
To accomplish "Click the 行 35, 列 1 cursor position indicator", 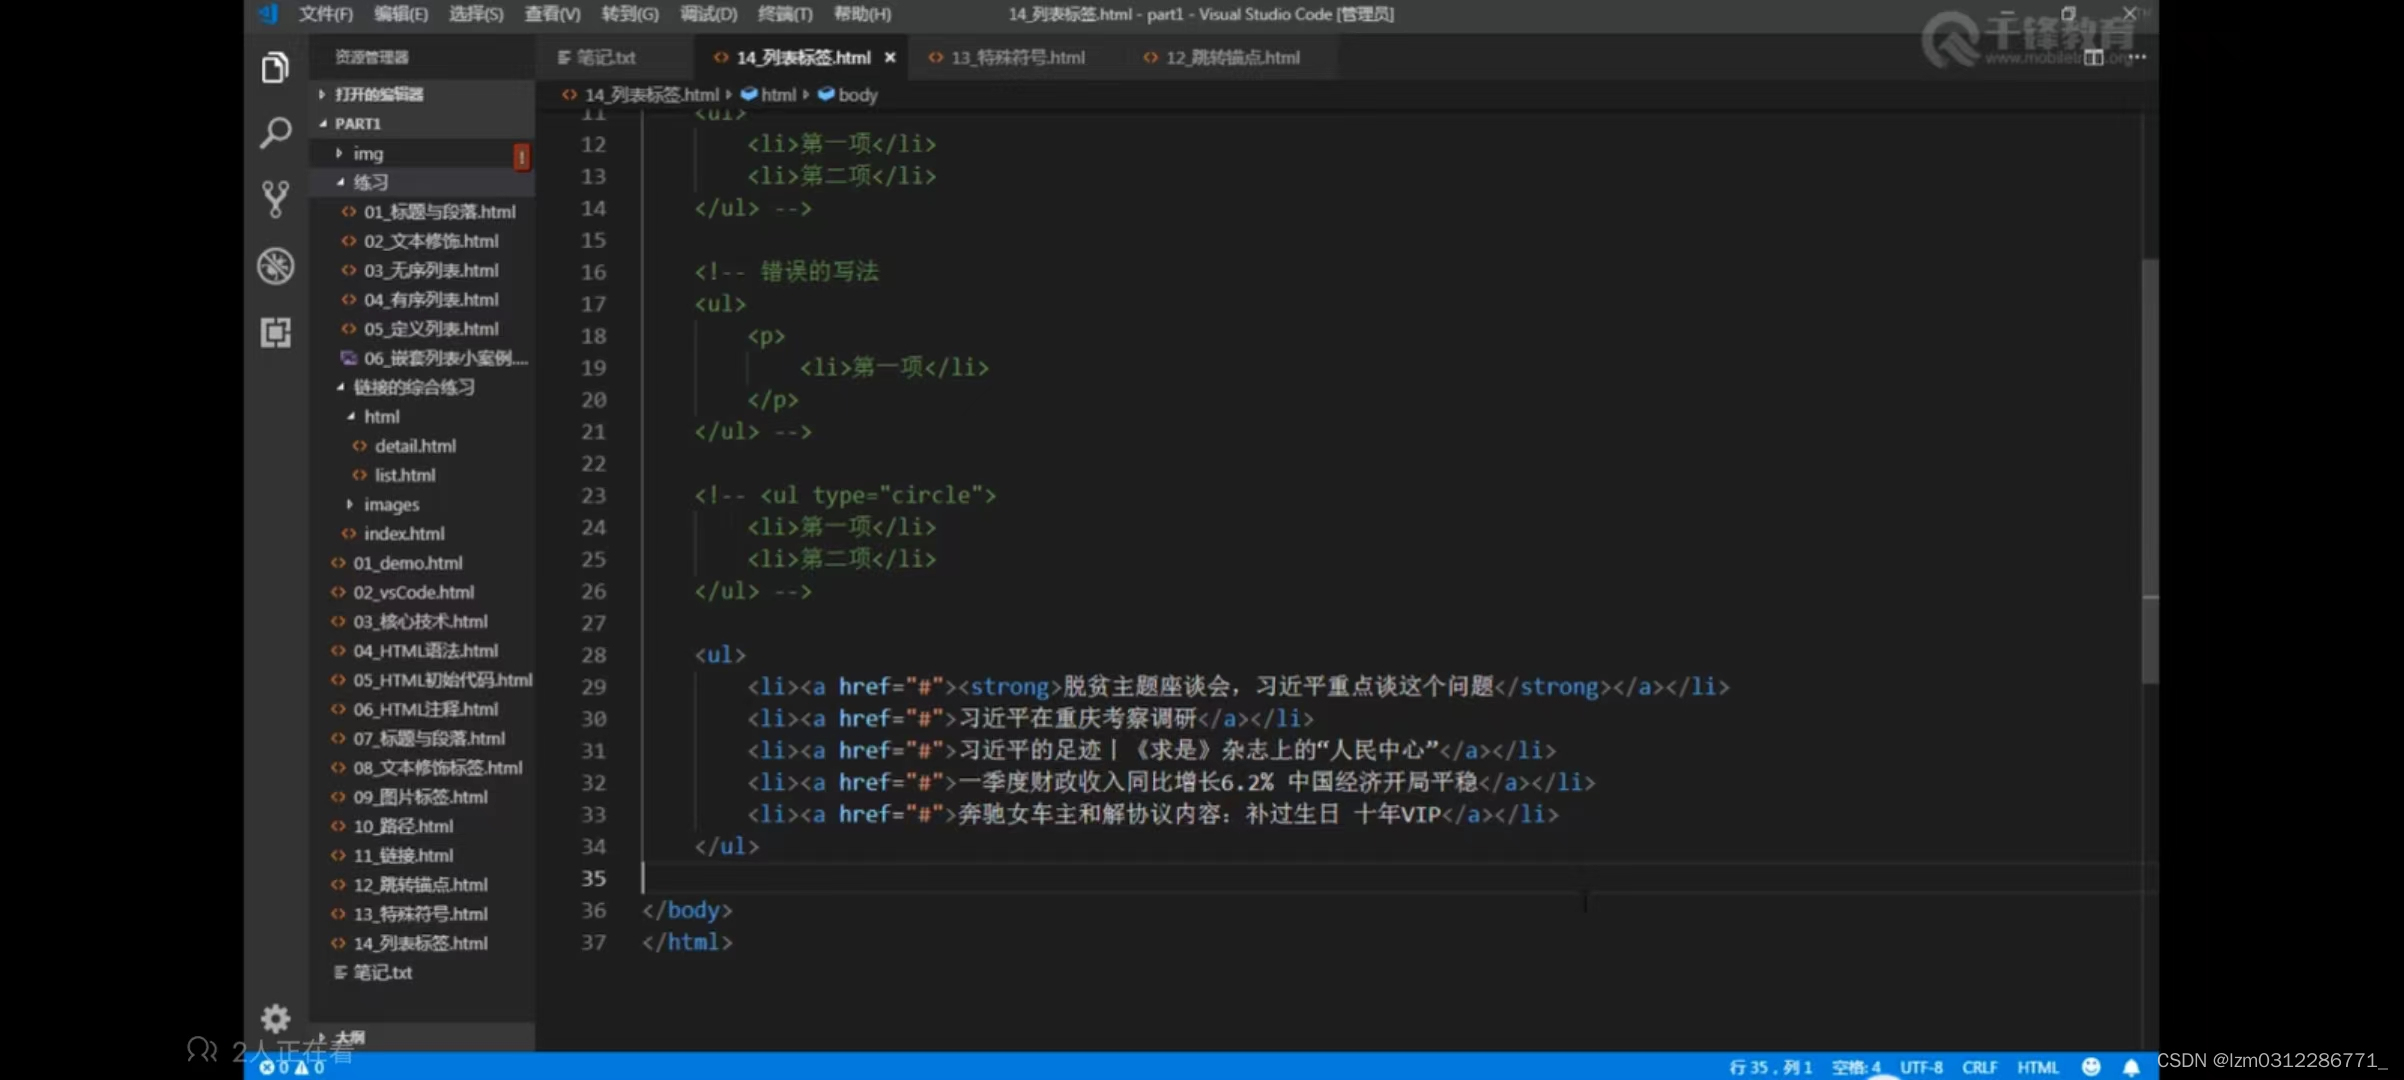I will tap(1770, 1067).
